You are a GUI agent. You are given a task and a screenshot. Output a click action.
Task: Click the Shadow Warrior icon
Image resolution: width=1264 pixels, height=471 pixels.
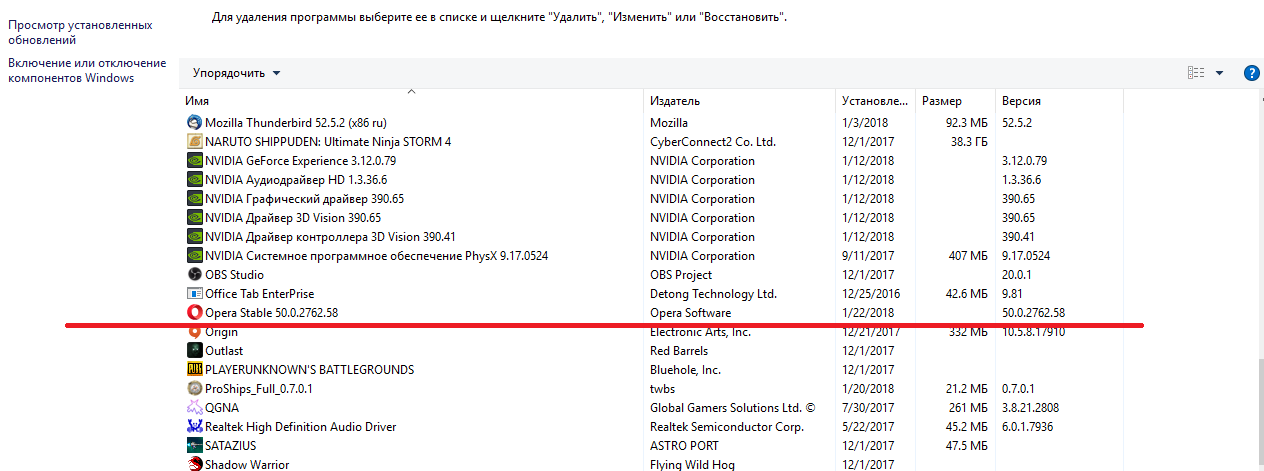coord(195,464)
